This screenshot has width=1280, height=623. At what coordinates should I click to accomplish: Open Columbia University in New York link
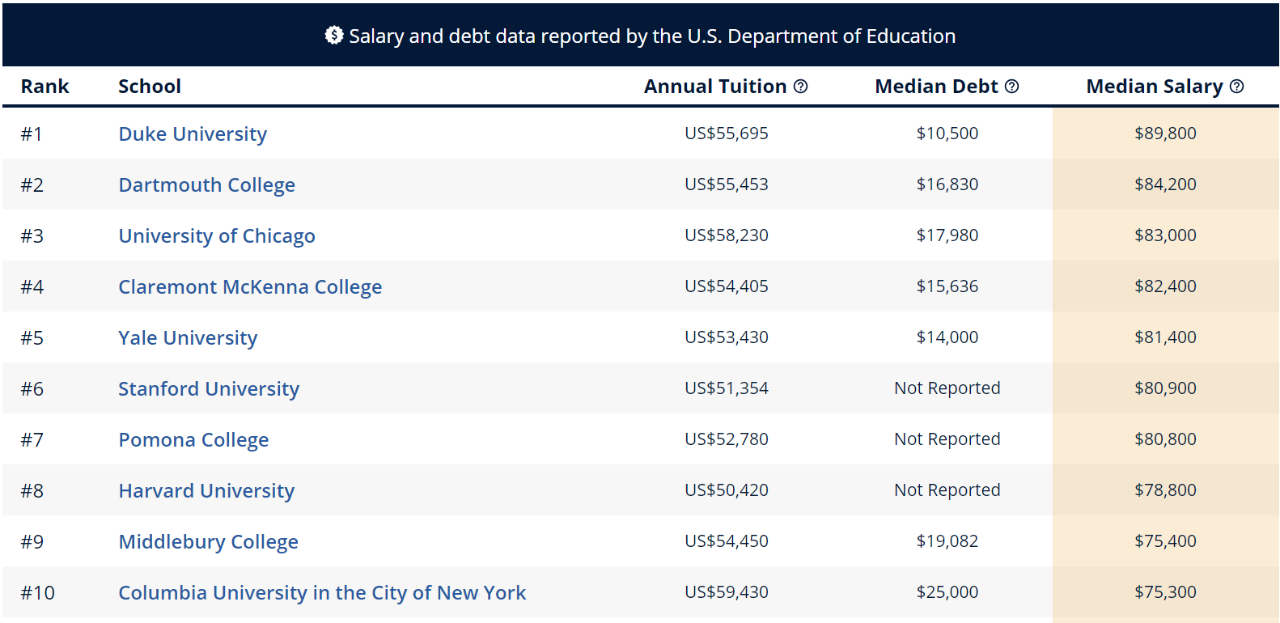(x=322, y=593)
